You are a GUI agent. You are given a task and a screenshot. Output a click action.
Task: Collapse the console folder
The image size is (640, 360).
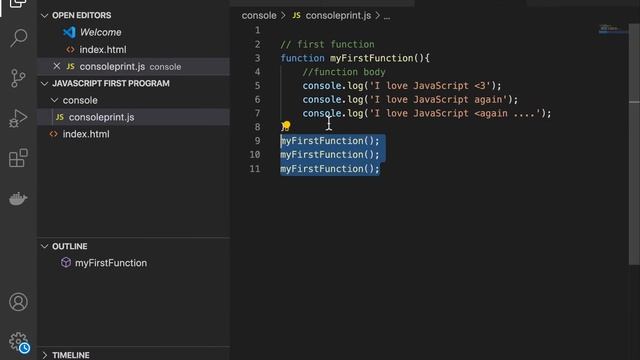[x=54, y=100]
